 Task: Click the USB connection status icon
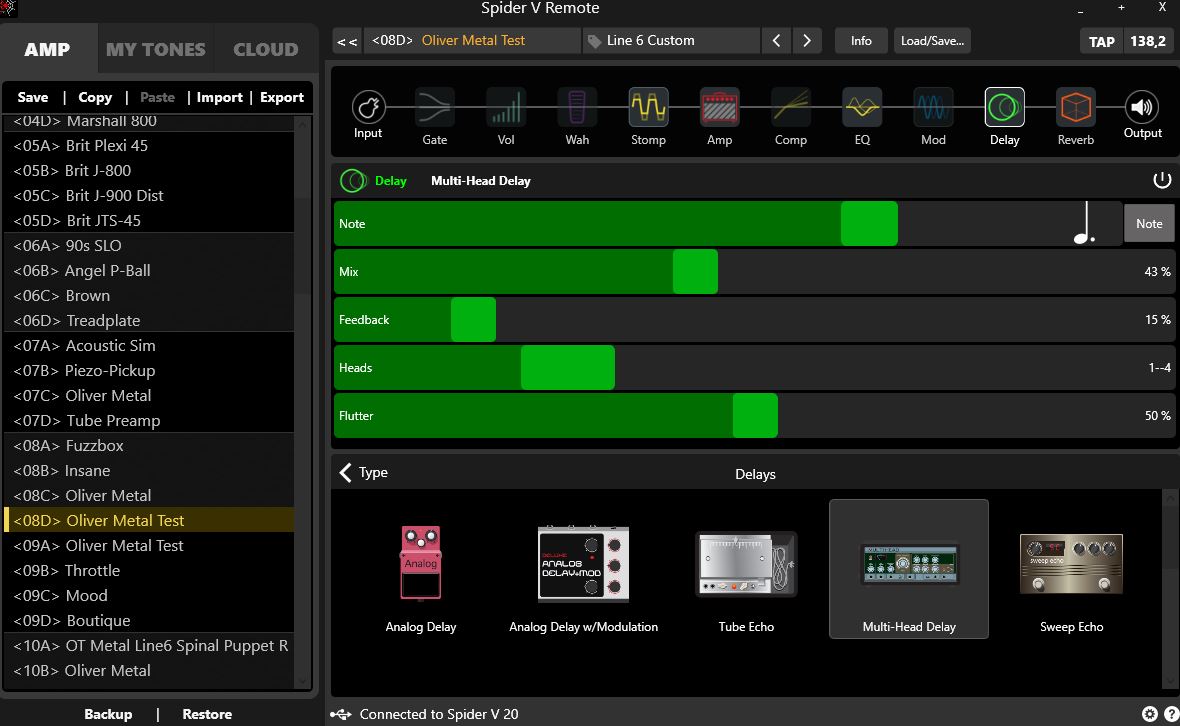click(x=341, y=714)
